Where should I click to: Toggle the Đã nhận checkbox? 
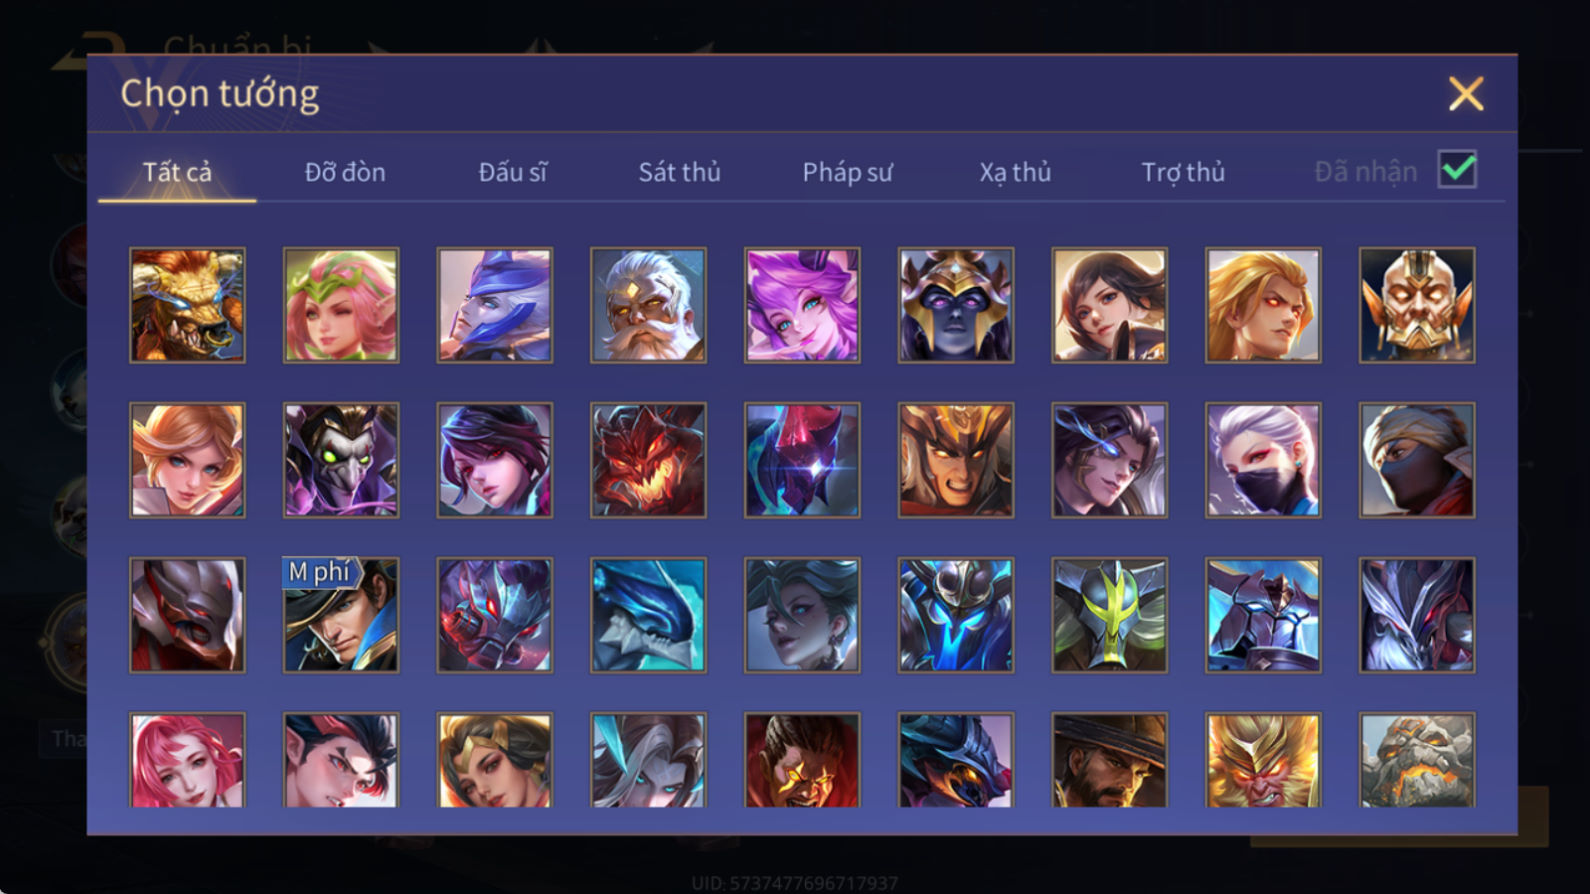(x=1457, y=169)
